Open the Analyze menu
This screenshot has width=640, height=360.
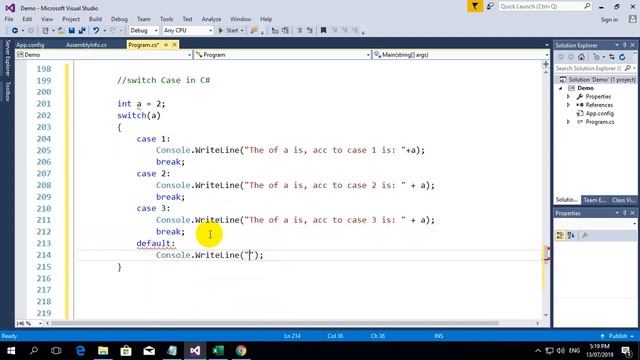(x=211, y=19)
